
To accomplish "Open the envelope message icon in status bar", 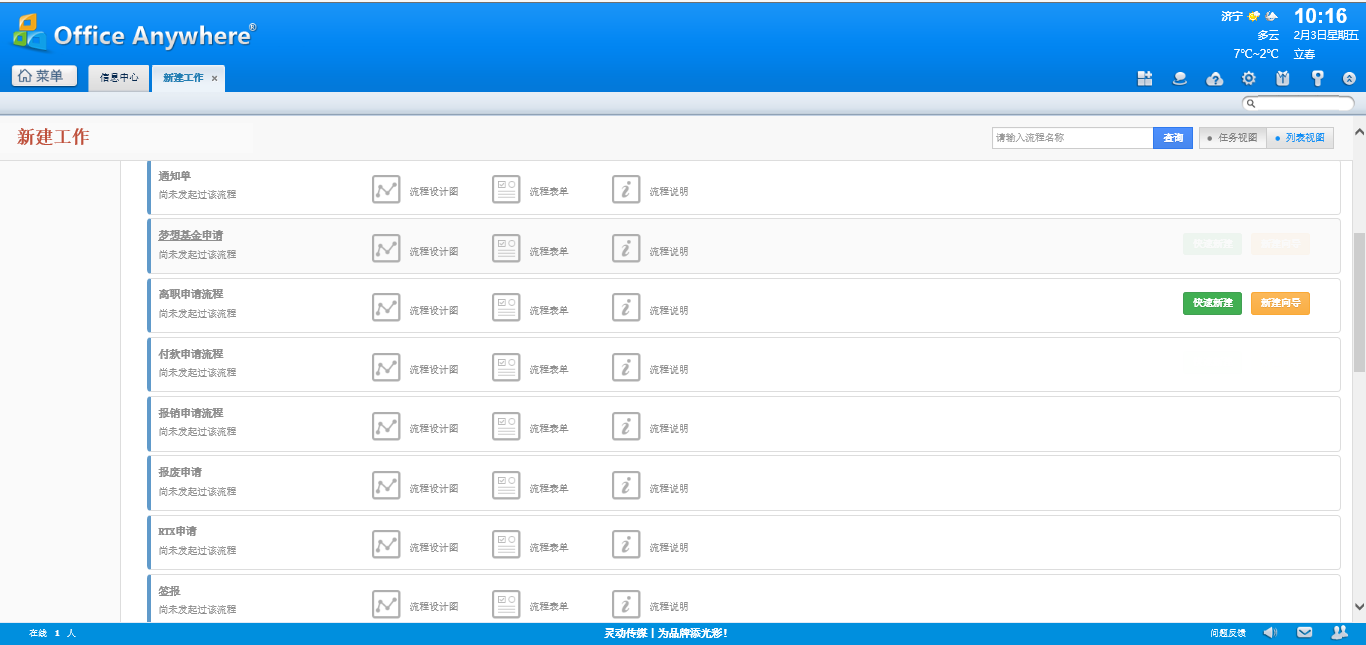I will (1305, 632).
